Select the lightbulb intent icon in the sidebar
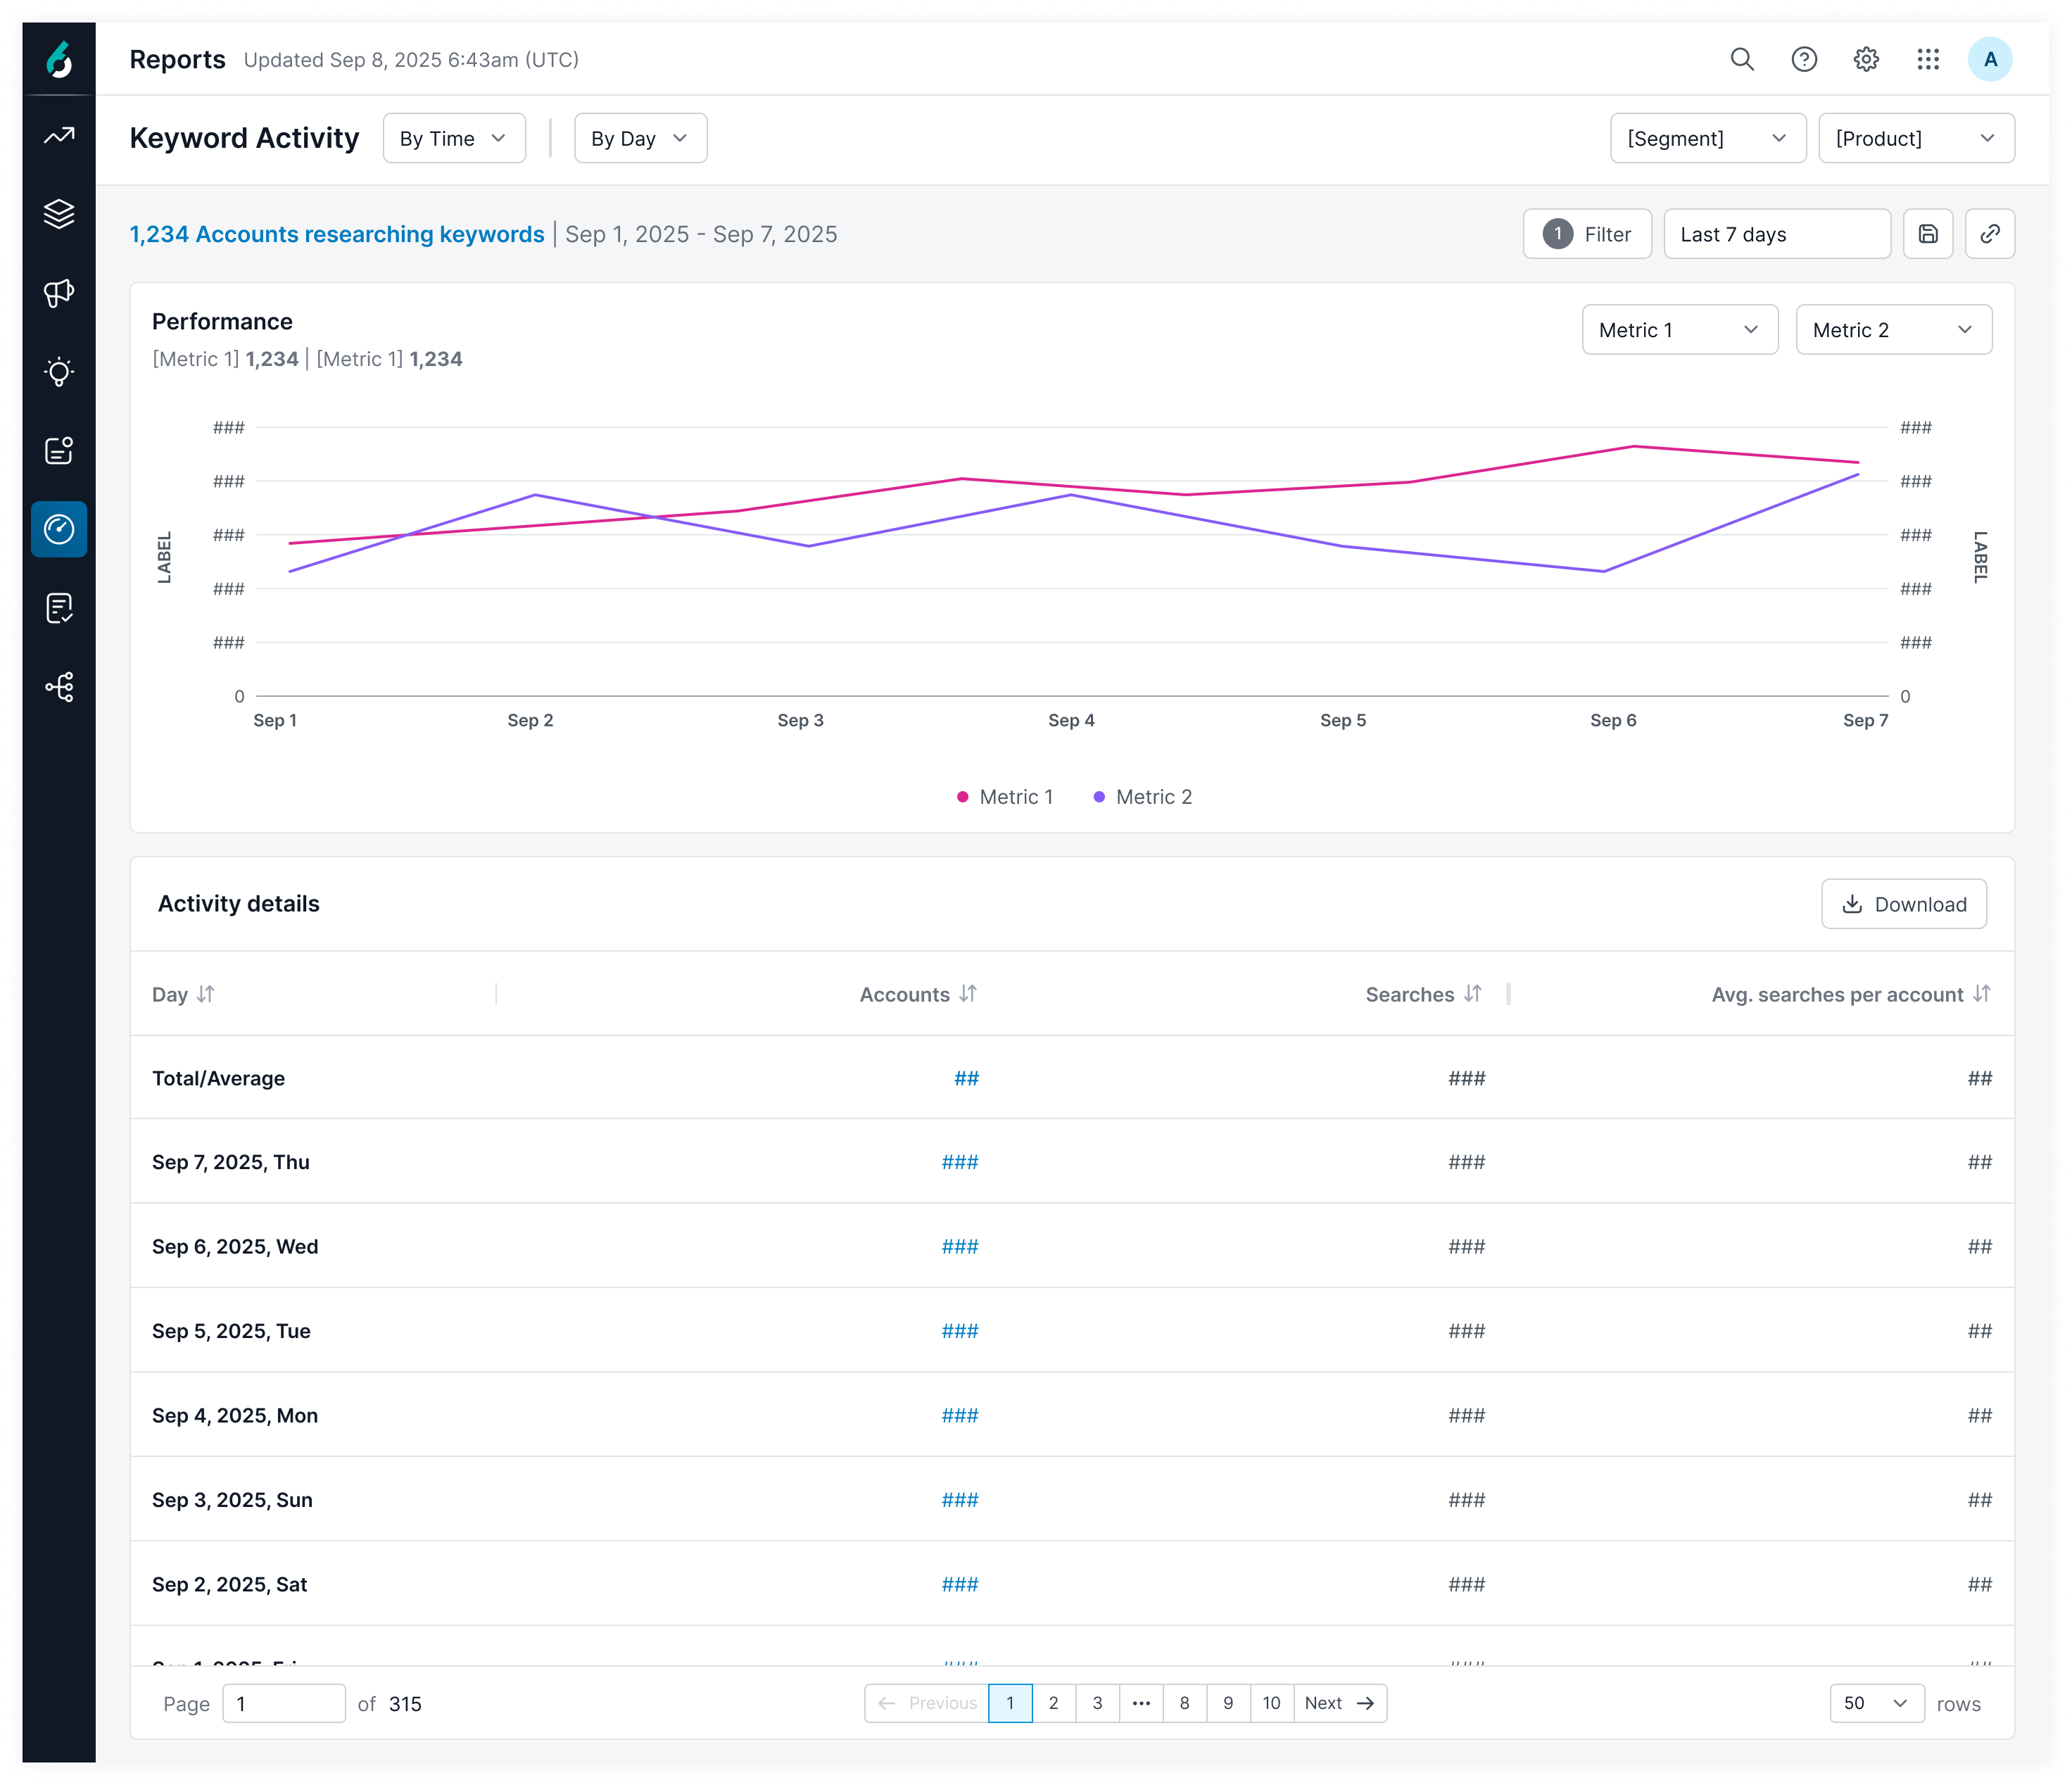This screenshot has height=1785, width=2072. (x=60, y=372)
